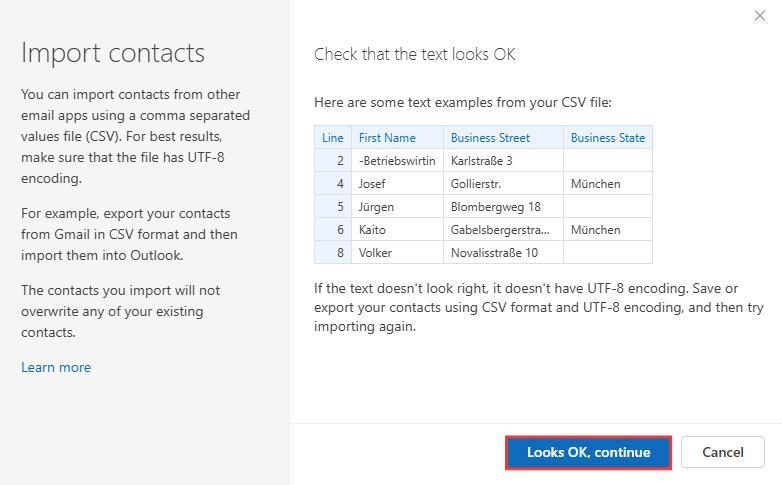Click the Blombergweg 18 cell
Viewport: 782px width, 485px height.
(x=496, y=207)
